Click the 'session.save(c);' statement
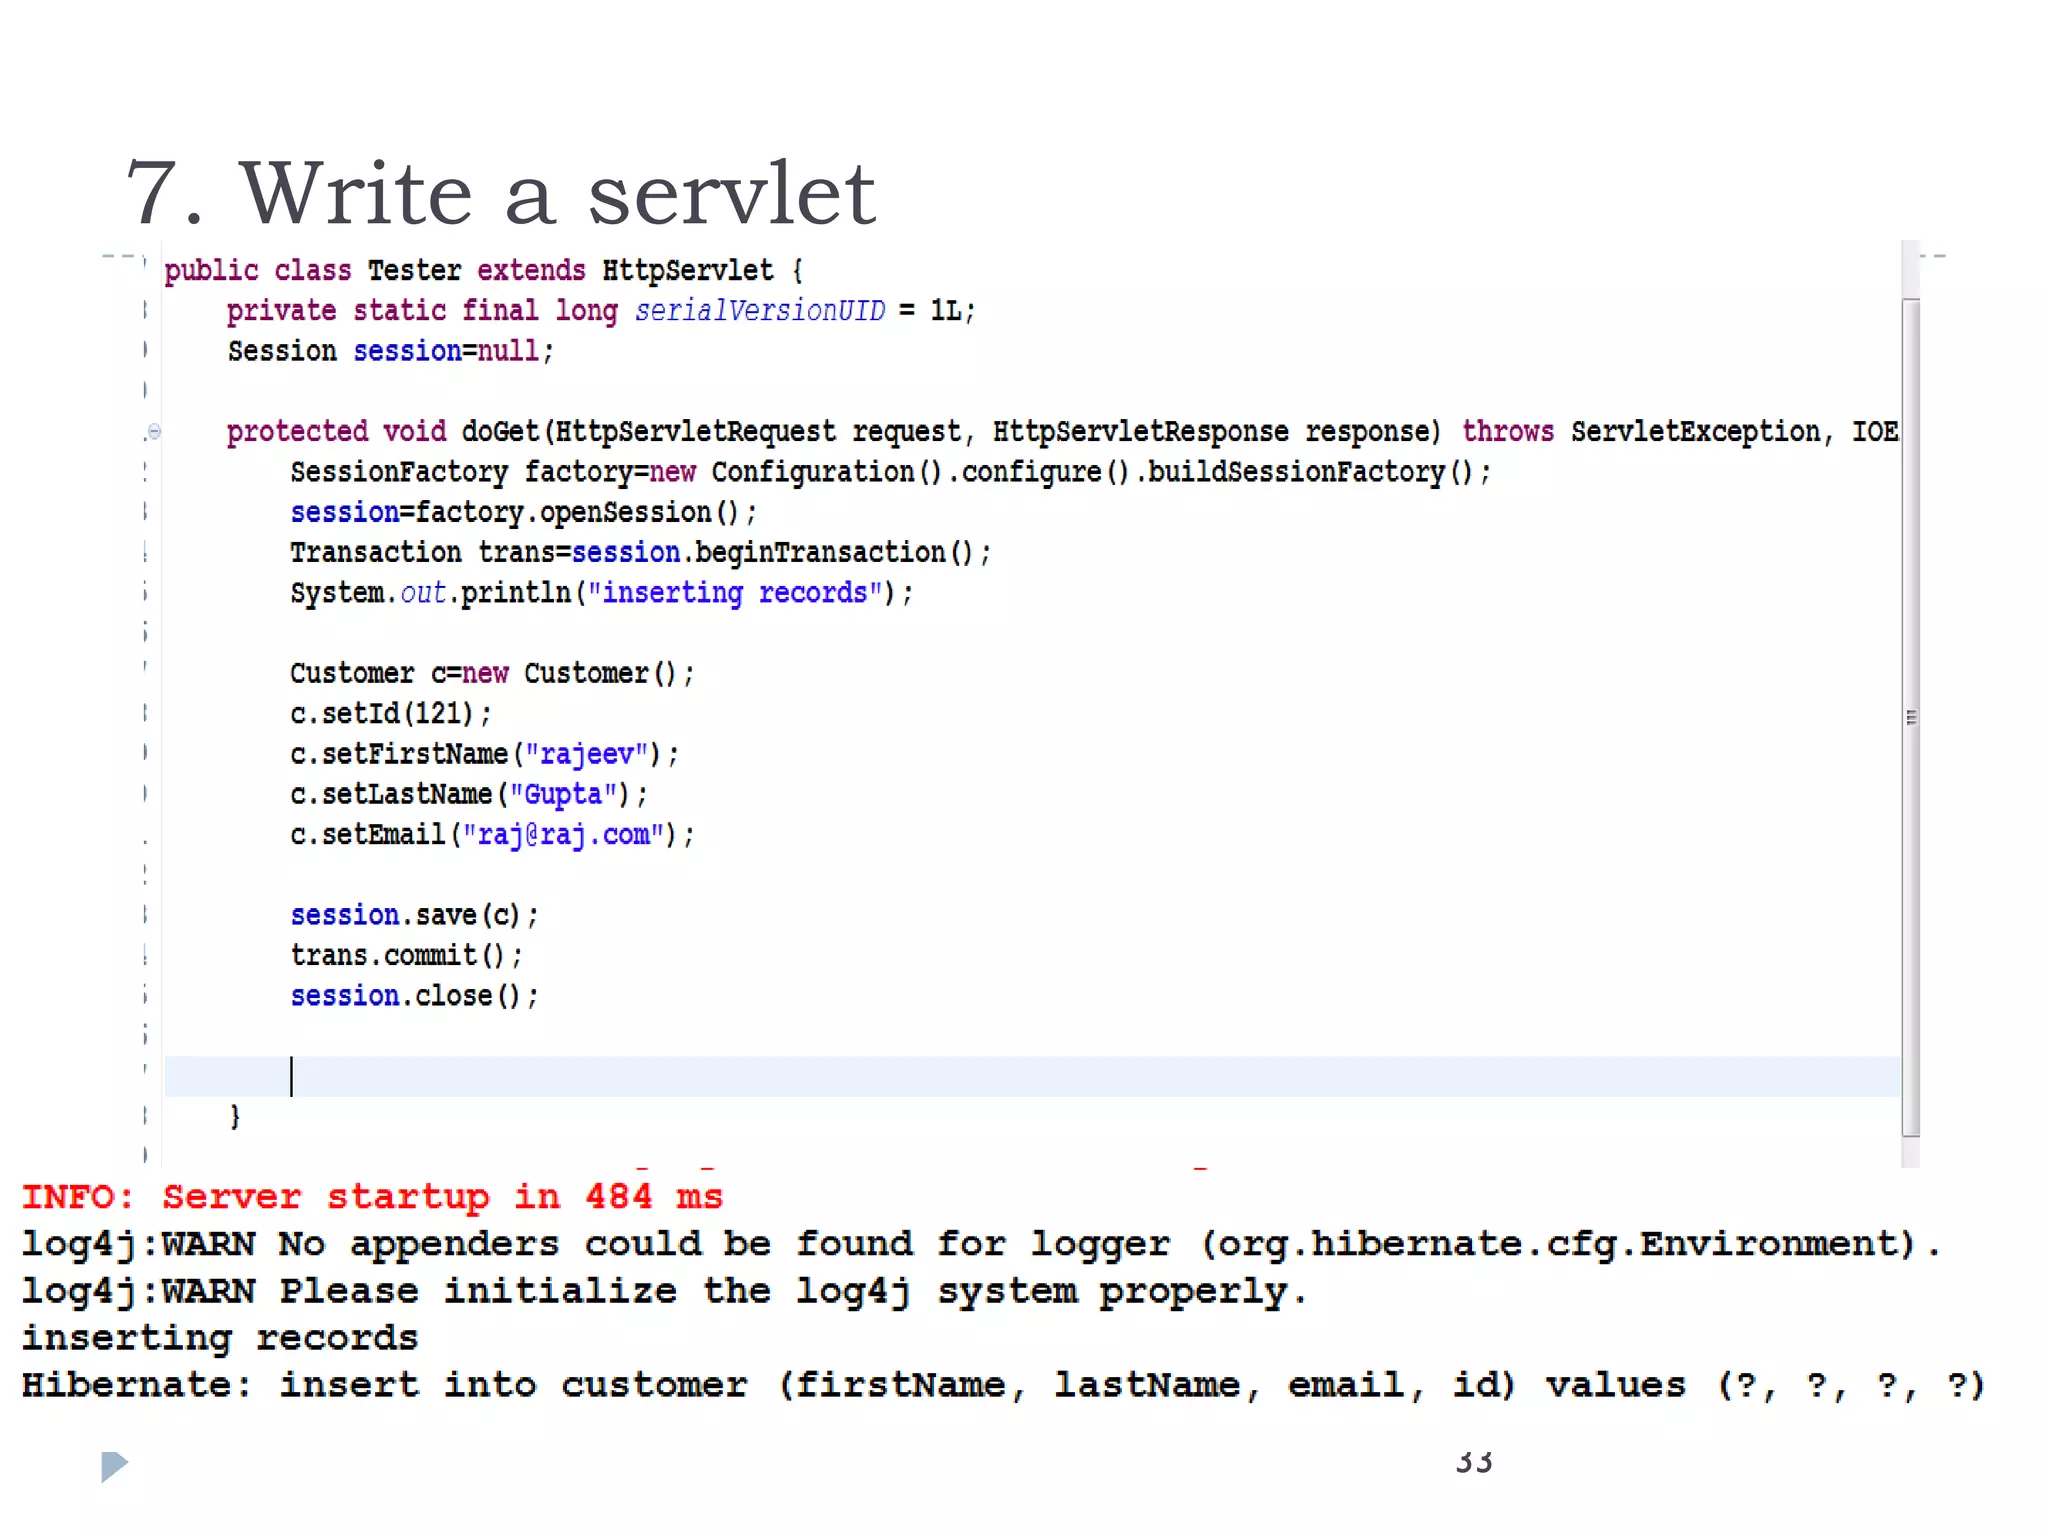The height and width of the screenshot is (1536, 2048). [x=414, y=915]
